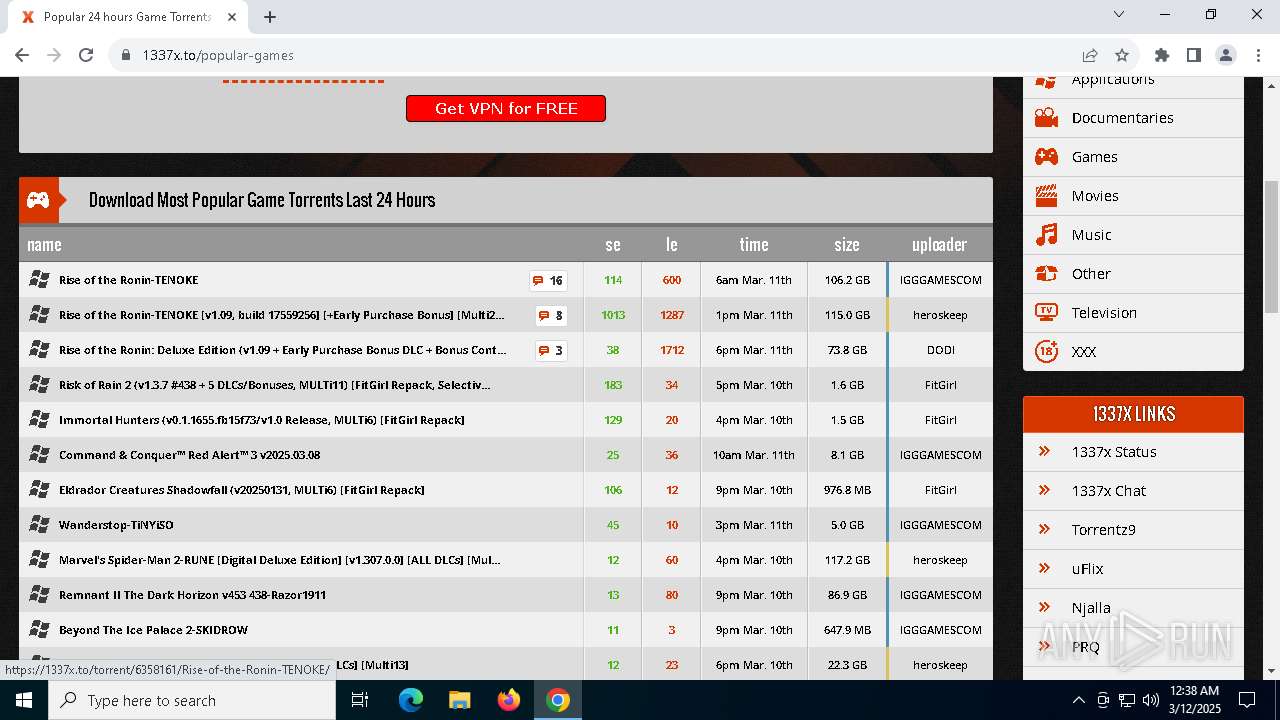1280x720 pixels.
Task: Click the Games controller icon in sidebar
Action: (x=1046, y=157)
